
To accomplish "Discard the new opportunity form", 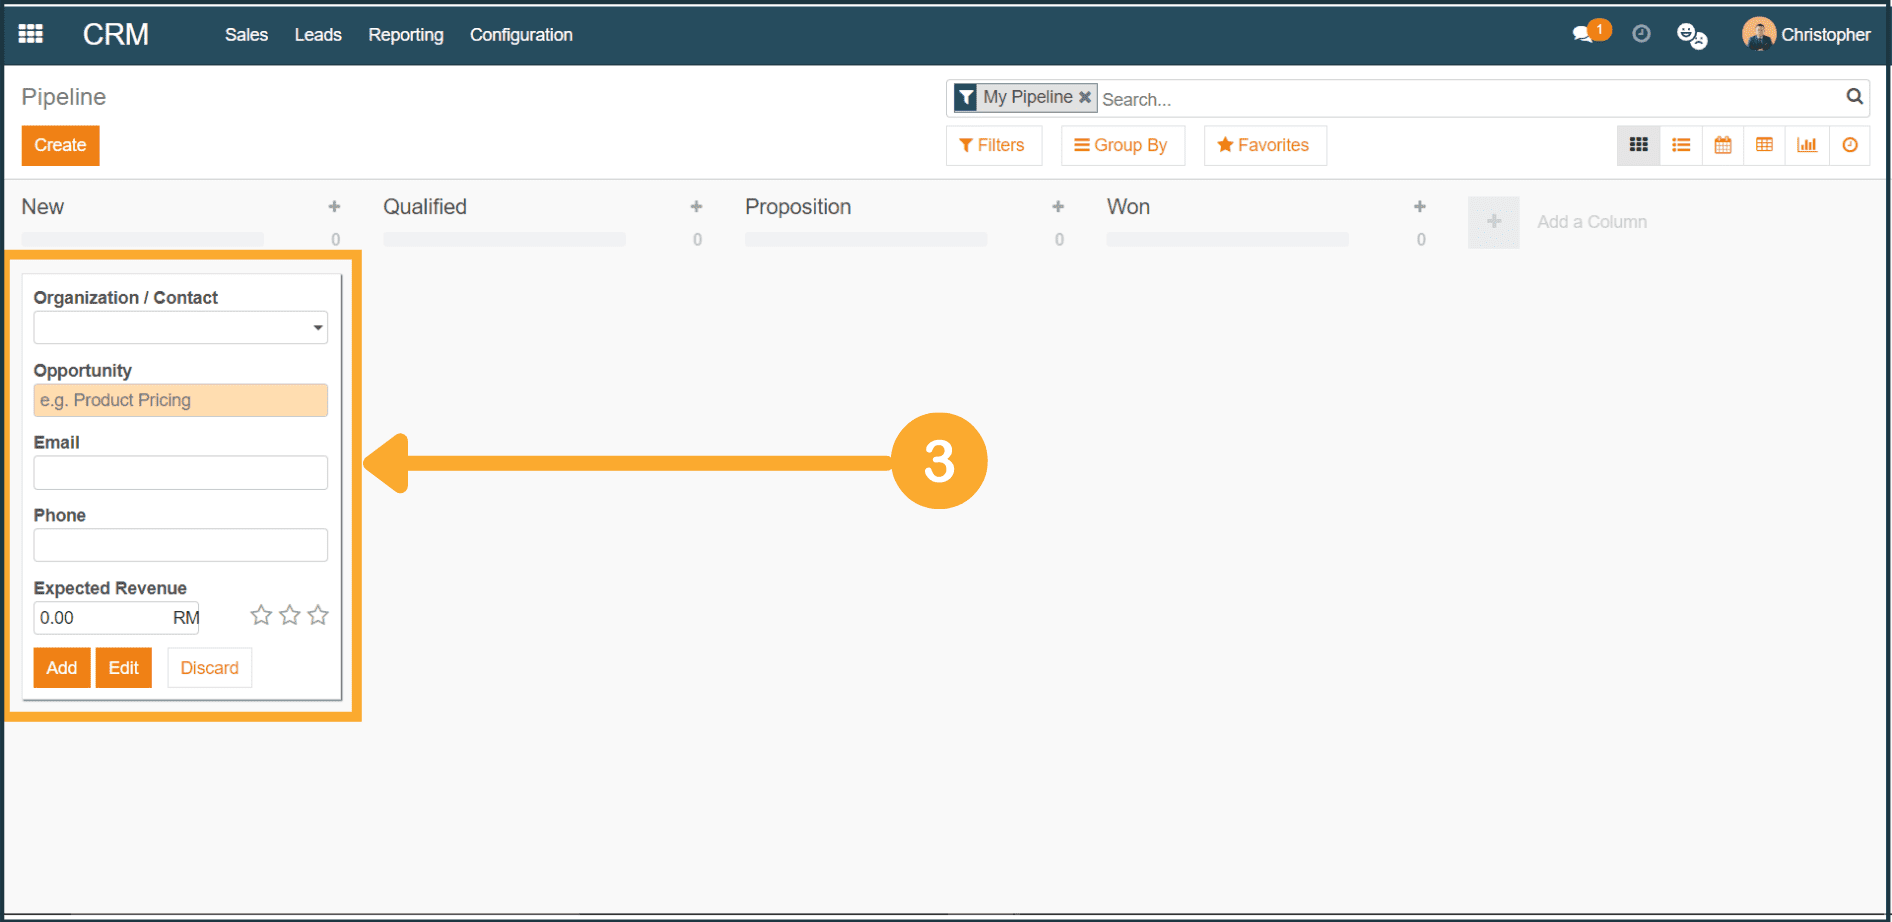I will point(209,668).
